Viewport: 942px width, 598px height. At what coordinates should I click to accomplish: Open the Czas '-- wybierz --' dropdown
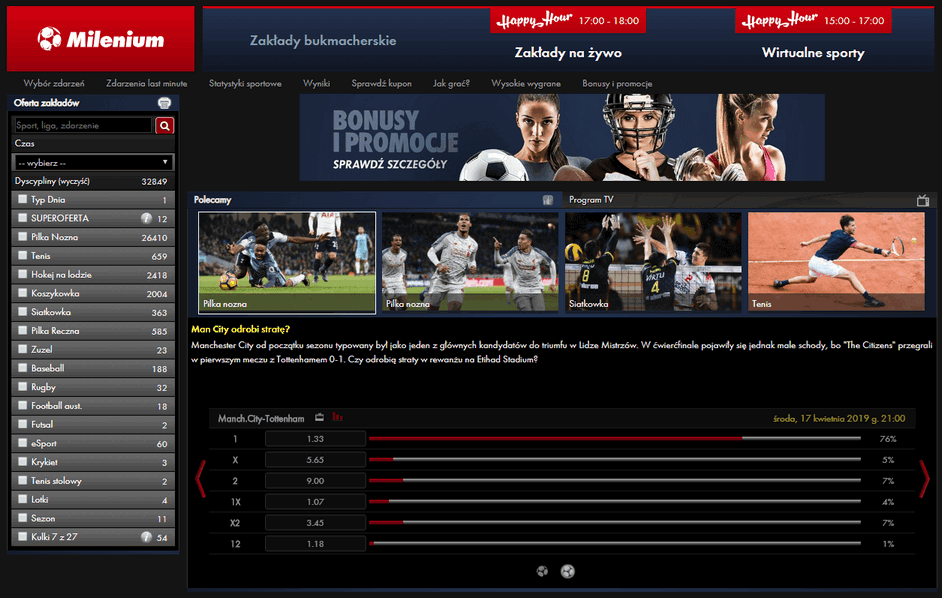click(x=93, y=162)
